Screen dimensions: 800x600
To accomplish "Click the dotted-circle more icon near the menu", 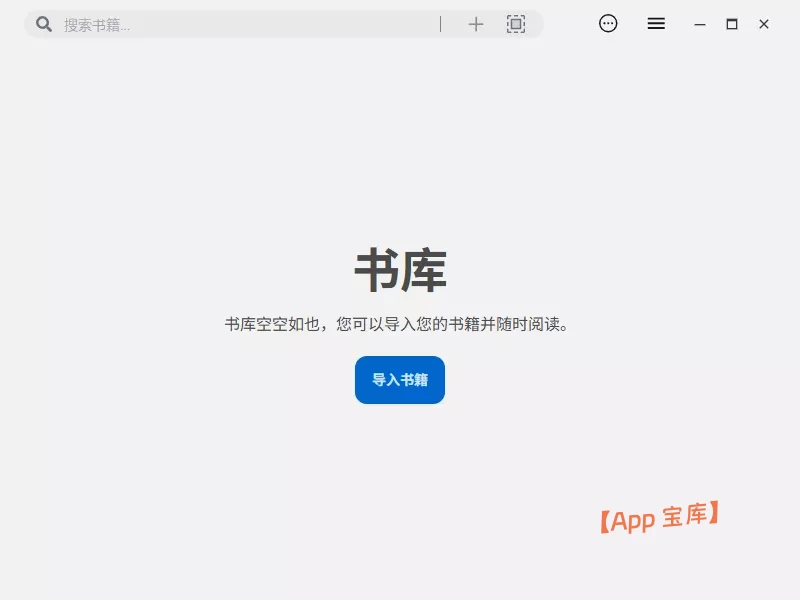I will [607, 23].
